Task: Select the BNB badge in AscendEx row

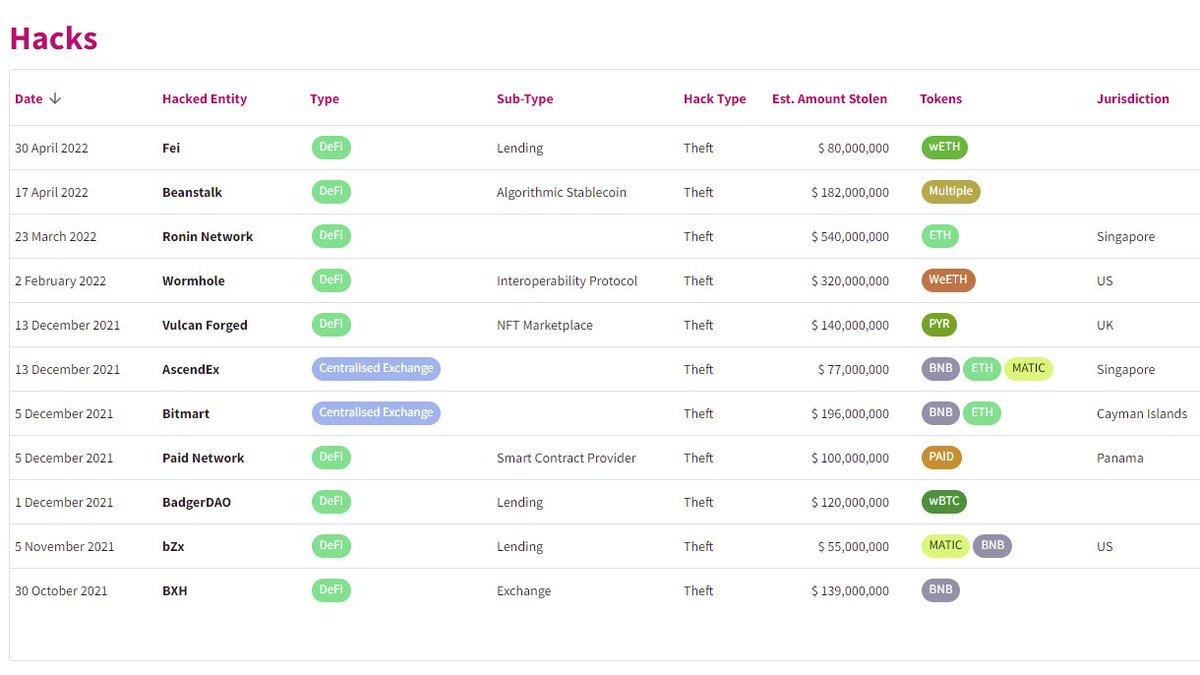Action: pyautogui.click(x=940, y=368)
